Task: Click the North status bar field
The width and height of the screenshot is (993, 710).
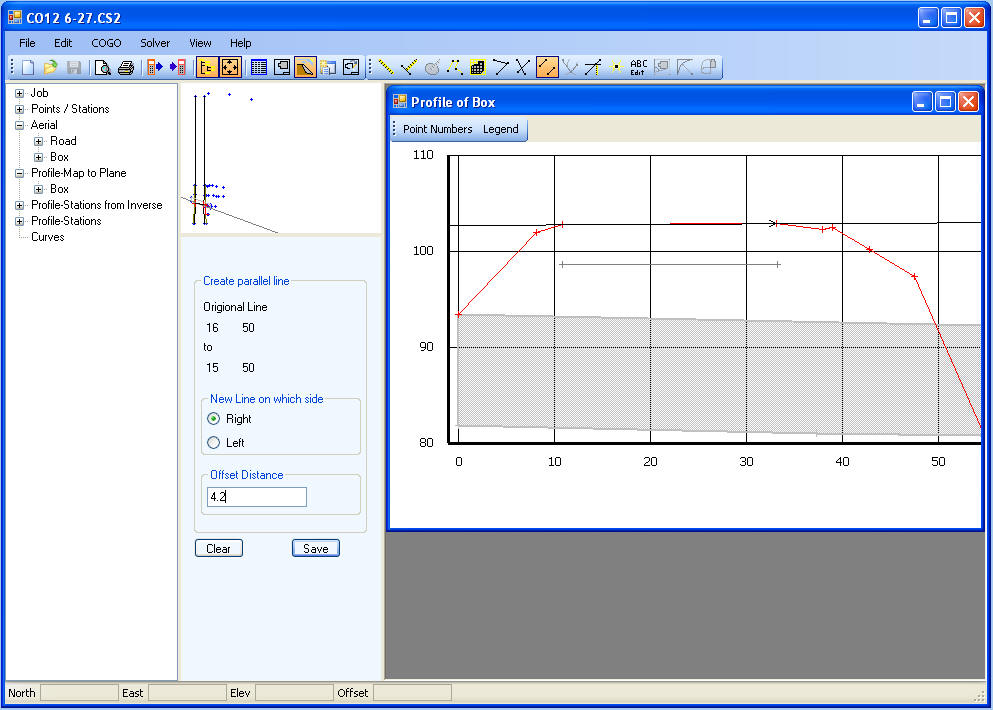Action: 79,692
